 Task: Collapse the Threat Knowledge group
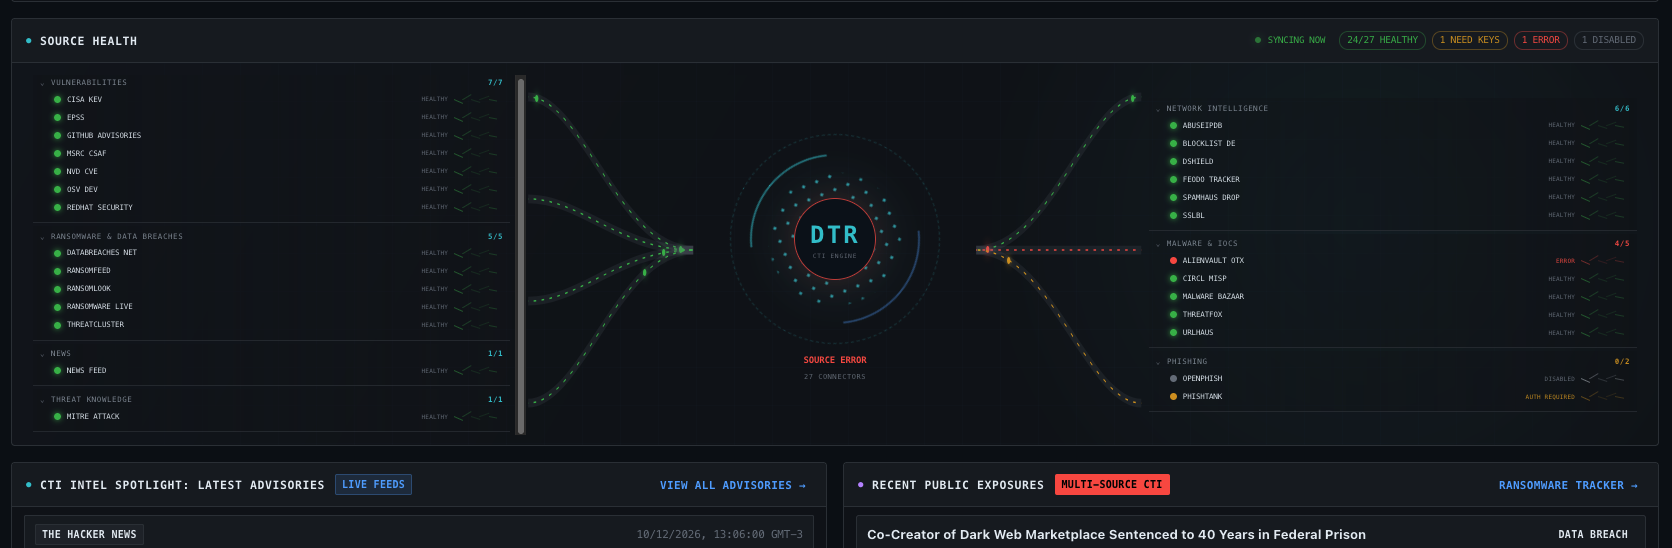click(42, 400)
